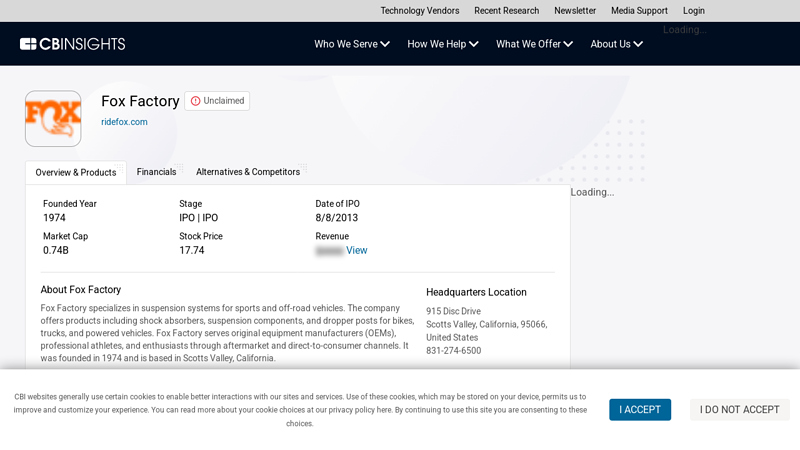Switch to the Financials tab

coord(156,172)
